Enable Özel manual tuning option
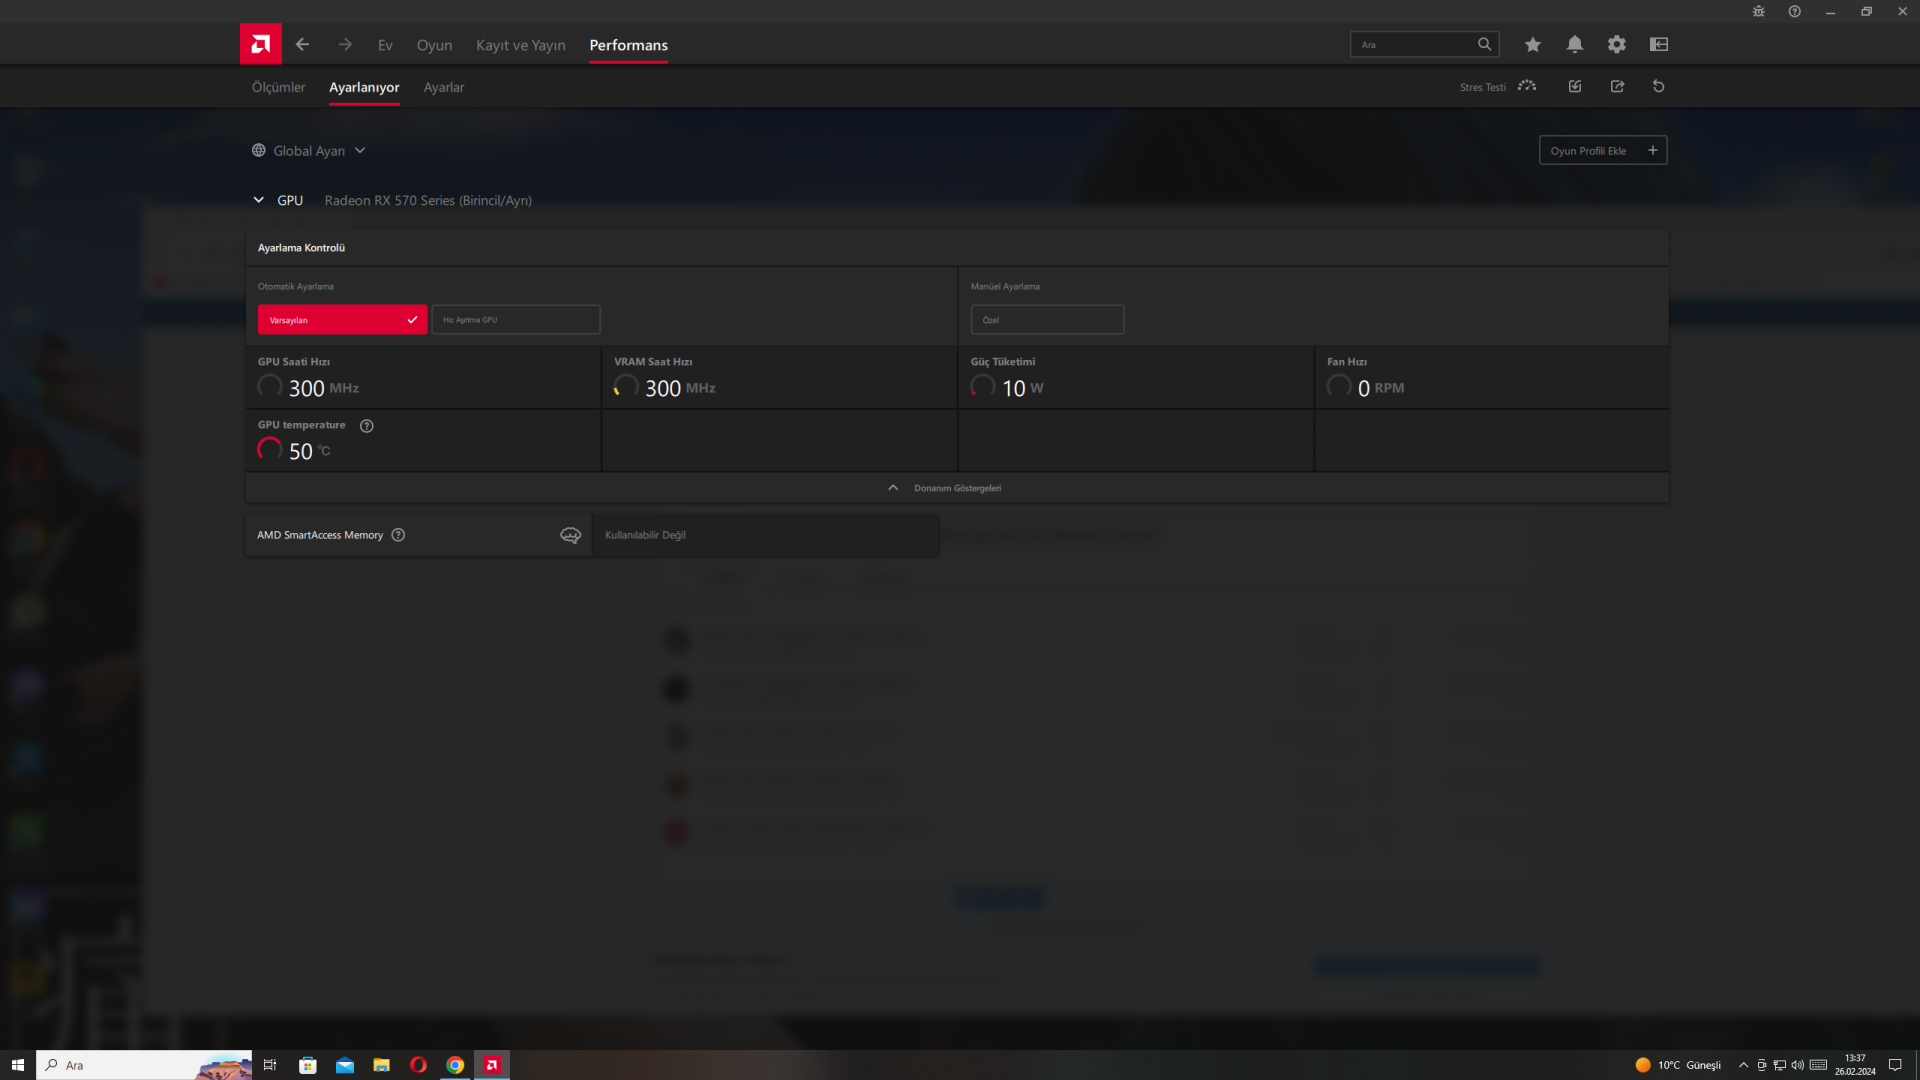This screenshot has width=1920, height=1080. [x=1046, y=320]
